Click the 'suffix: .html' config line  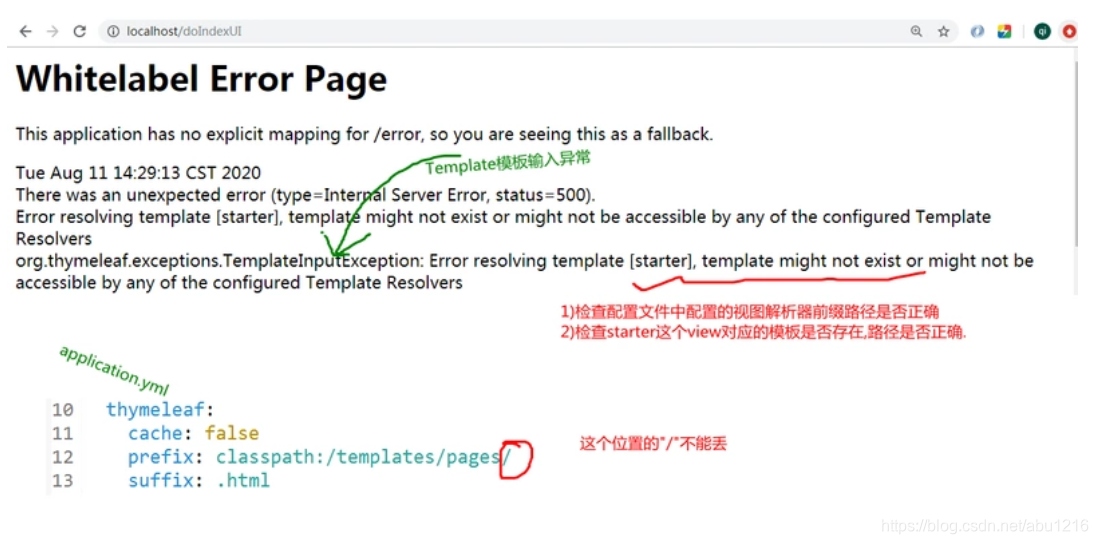[x=199, y=480]
